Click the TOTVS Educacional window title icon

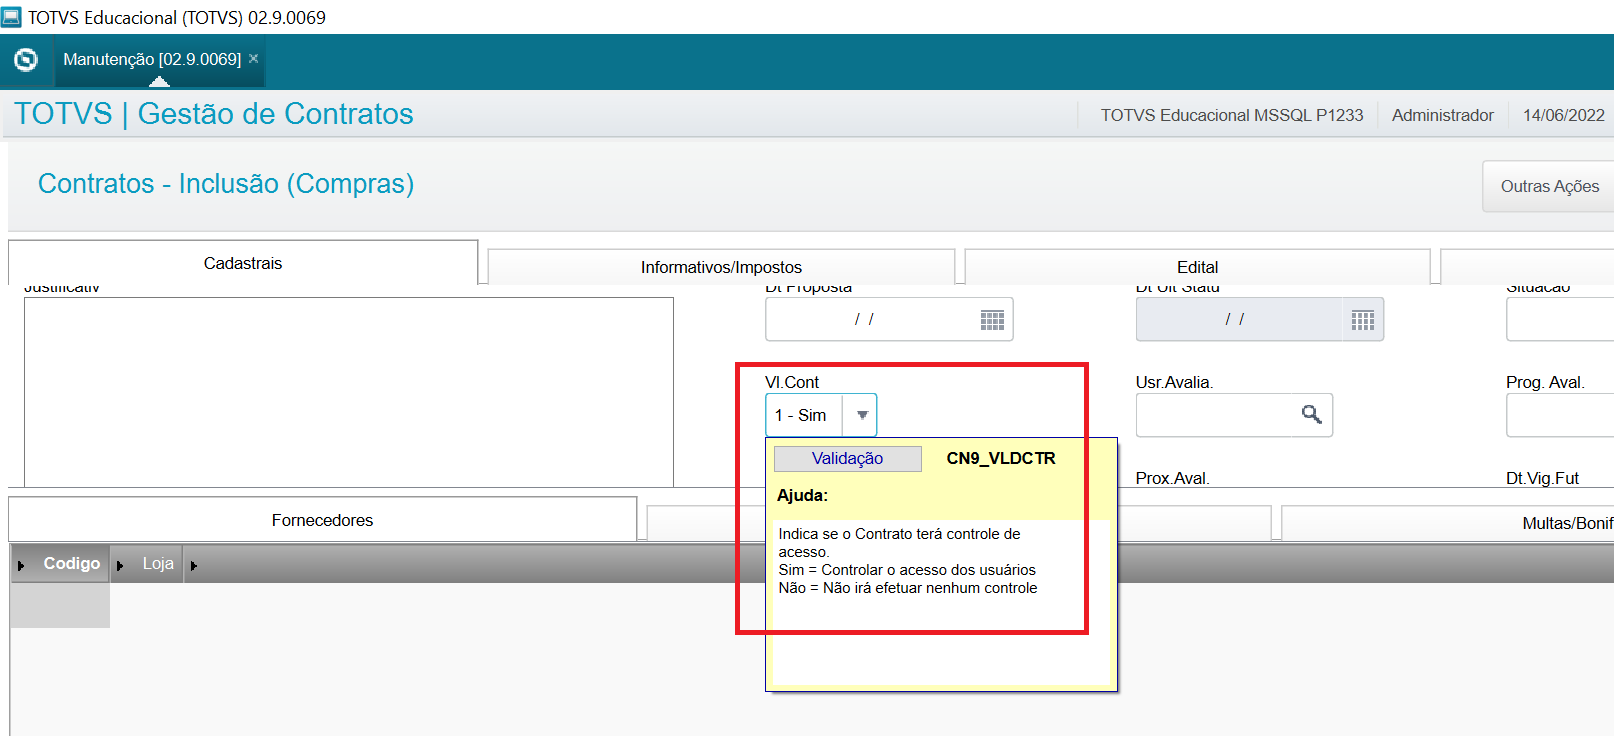click(11, 17)
